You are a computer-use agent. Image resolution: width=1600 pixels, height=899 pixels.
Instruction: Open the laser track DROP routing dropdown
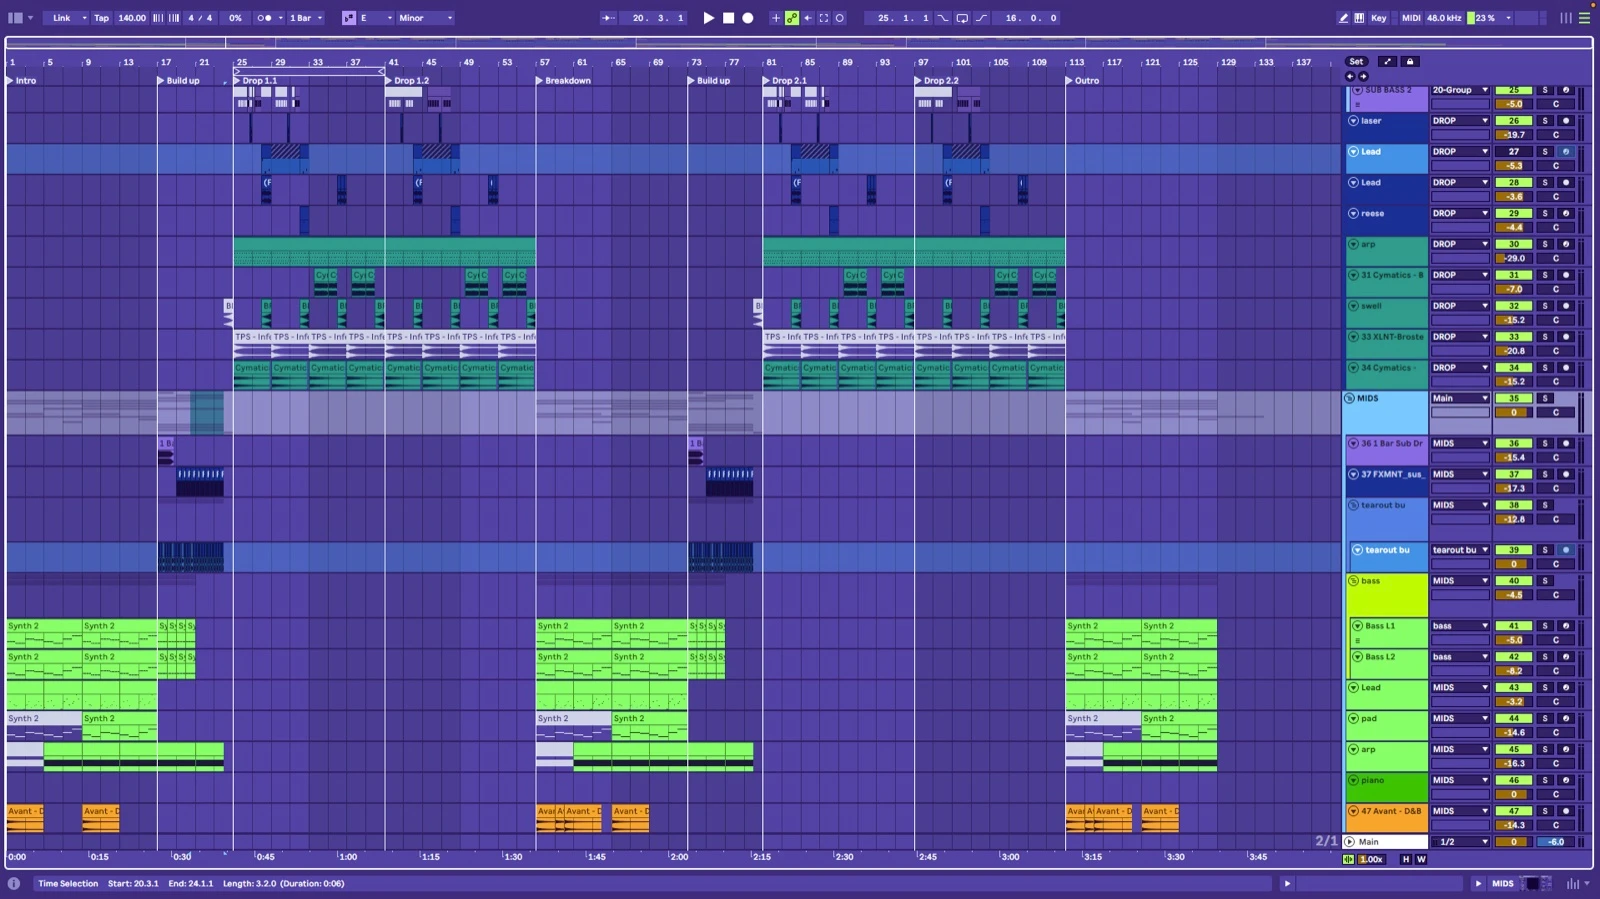(x=1460, y=121)
